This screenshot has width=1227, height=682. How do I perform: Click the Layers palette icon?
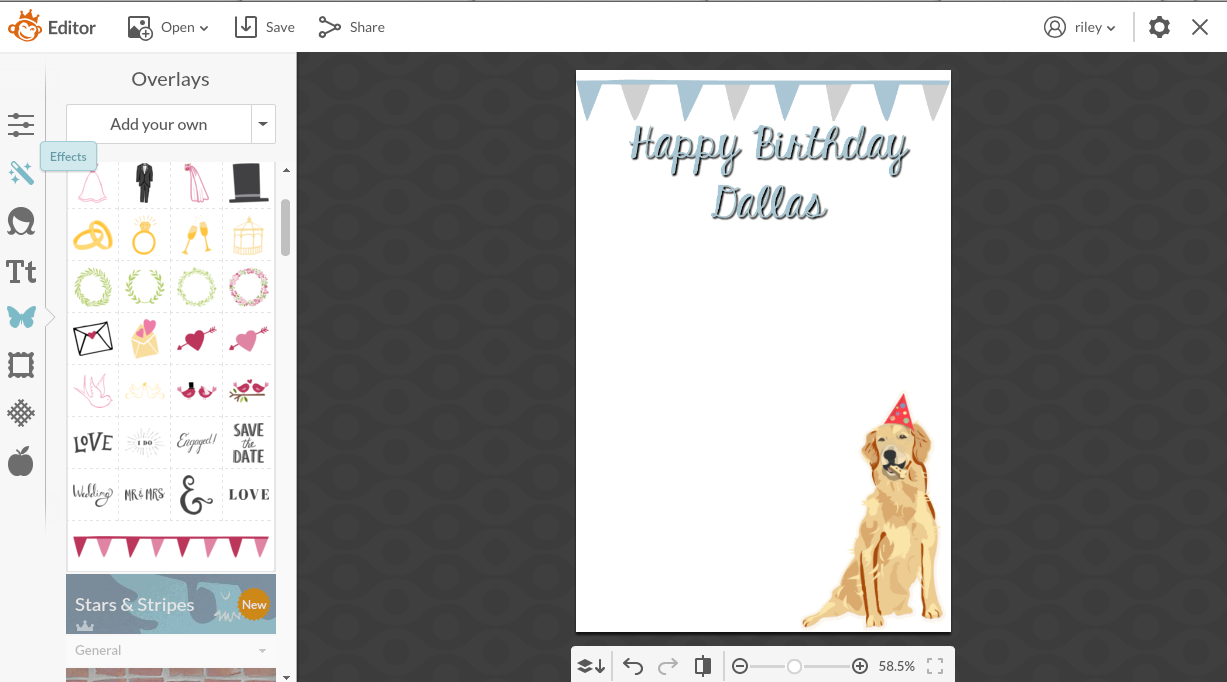click(x=592, y=666)
